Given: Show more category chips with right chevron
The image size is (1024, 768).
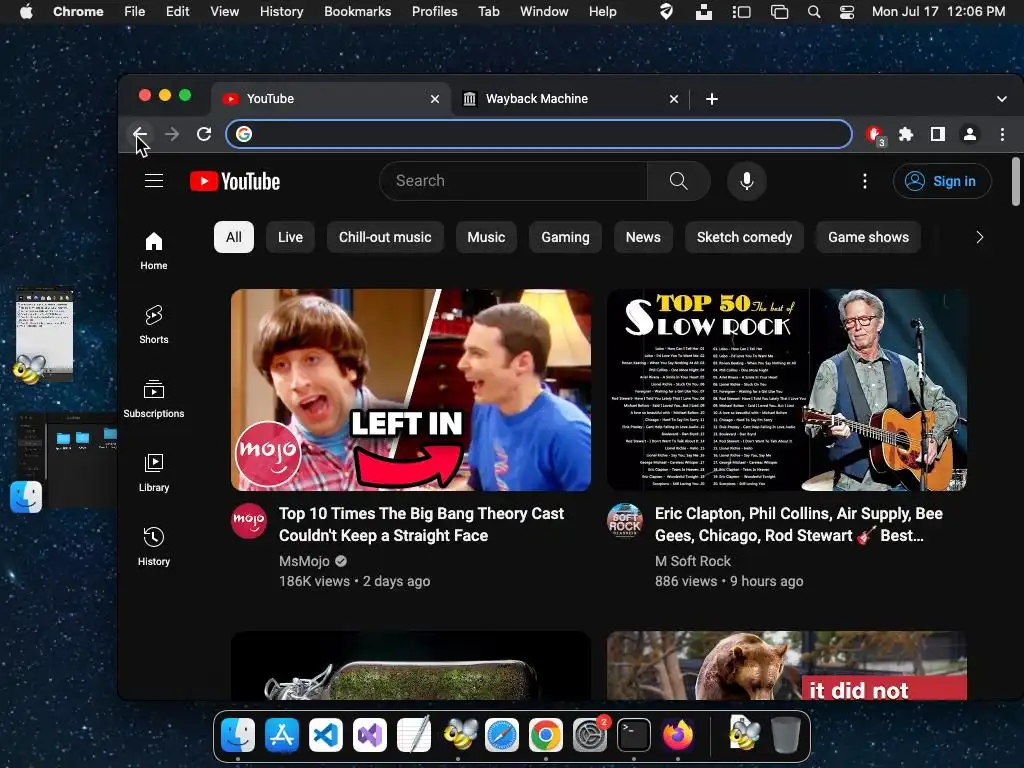Looking at the screenshot, I should point(979,237).
